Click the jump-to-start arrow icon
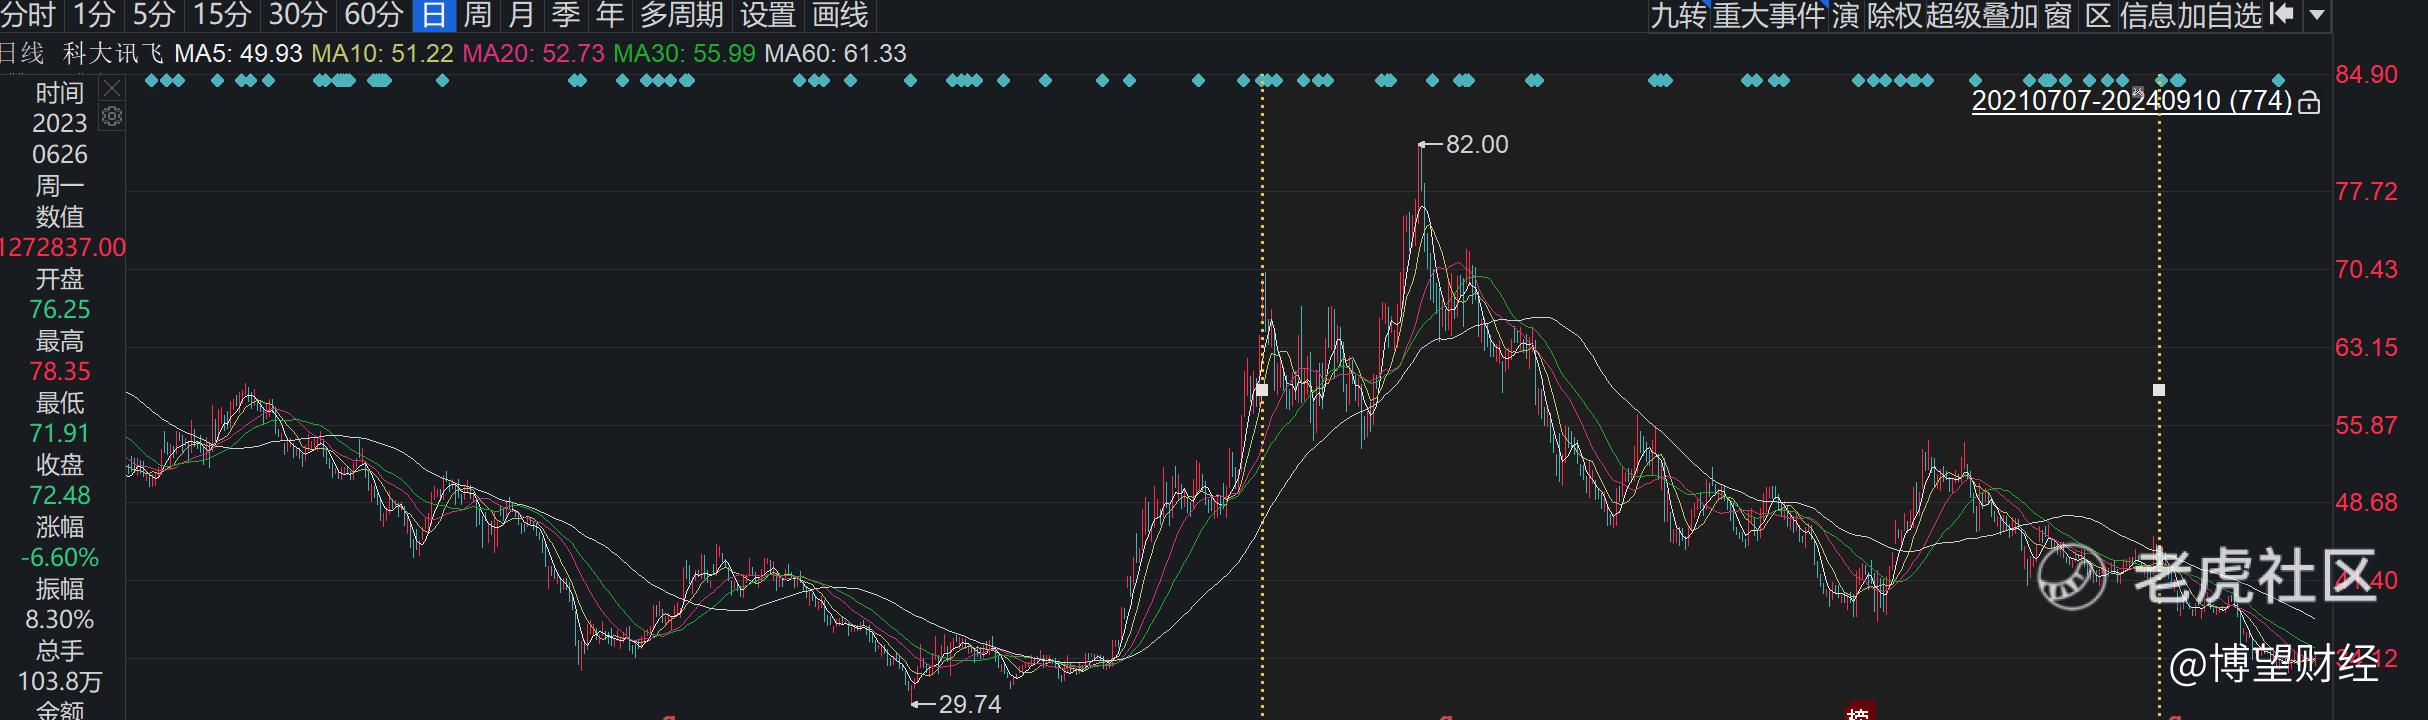2428x720 pixels. 2282,14
